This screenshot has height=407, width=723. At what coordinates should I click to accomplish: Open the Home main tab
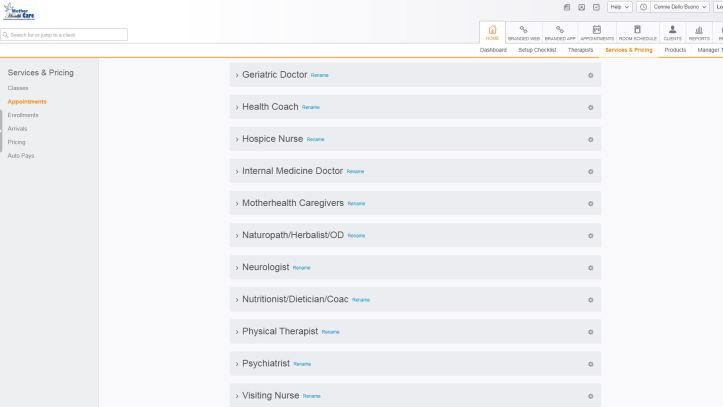(492, 33)
